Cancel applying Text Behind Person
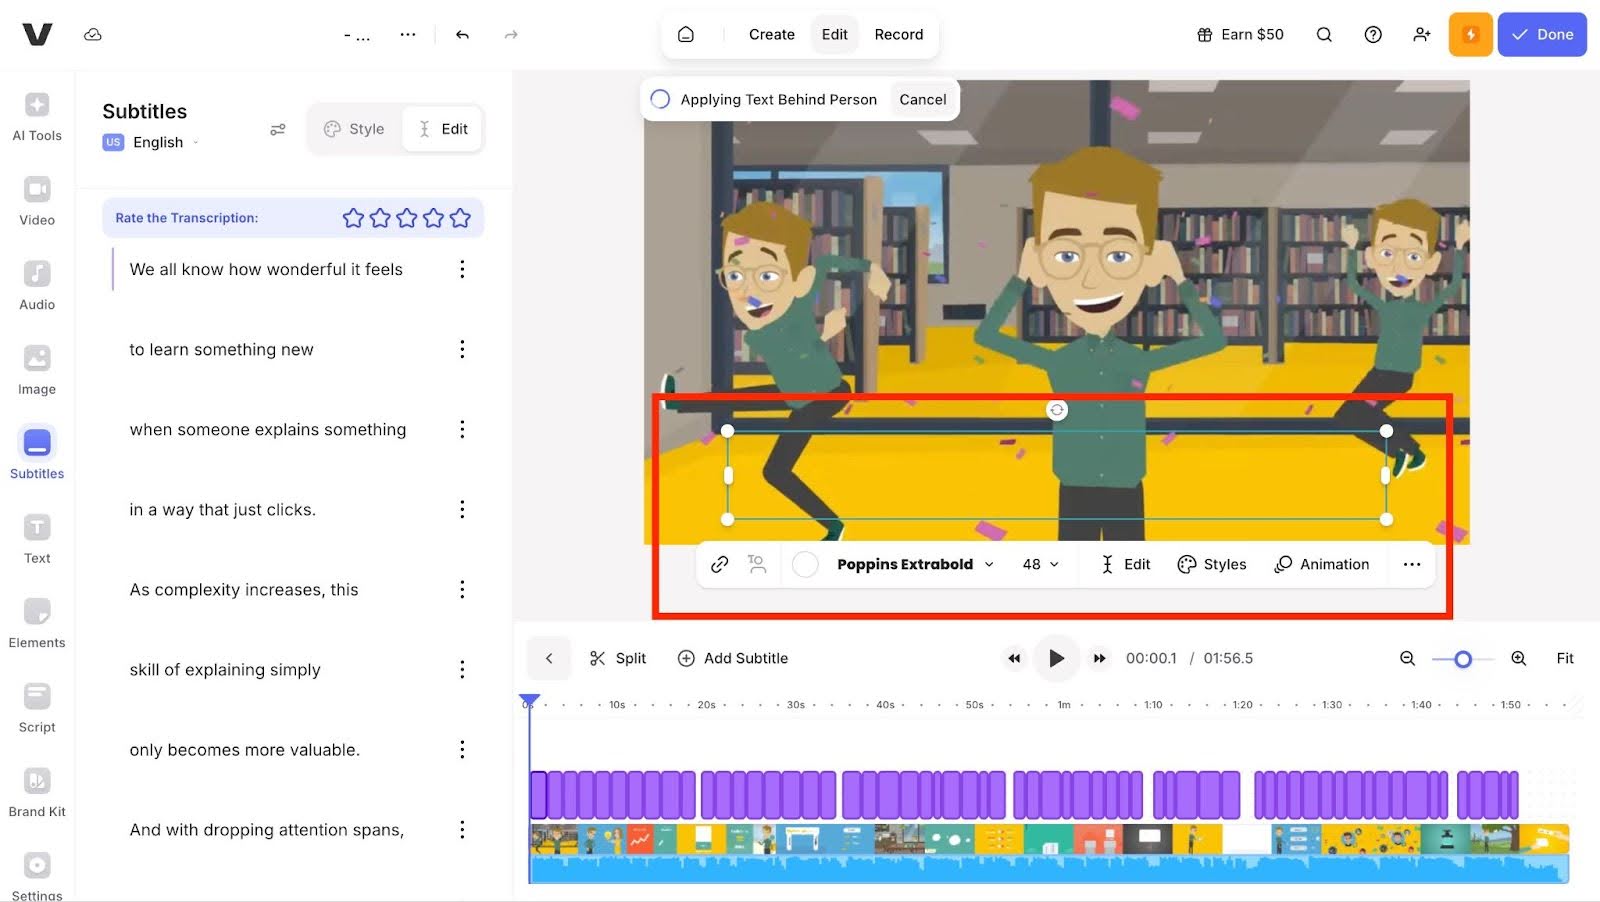The image size is (1600, 902). pos(922,100)
